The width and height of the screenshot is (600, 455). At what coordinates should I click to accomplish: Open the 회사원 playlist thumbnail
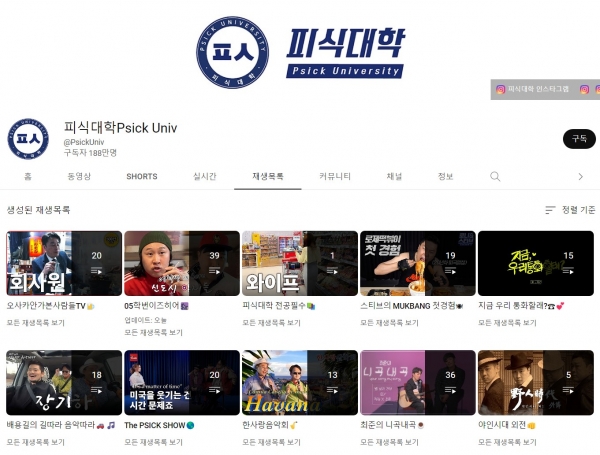click(64, 263)
